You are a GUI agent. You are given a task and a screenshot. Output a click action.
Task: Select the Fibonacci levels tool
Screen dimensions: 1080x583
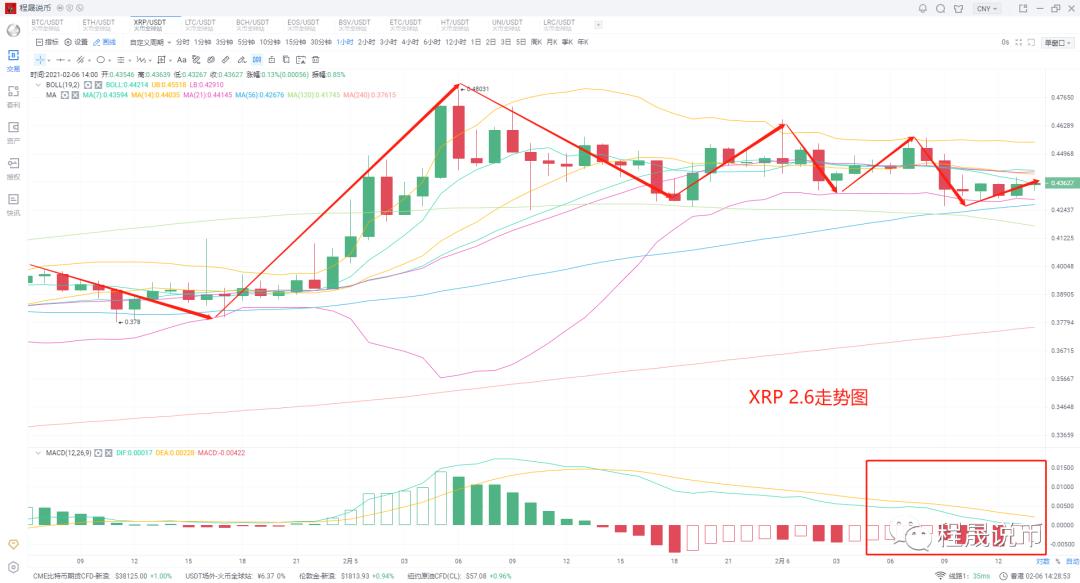[121, 60]
